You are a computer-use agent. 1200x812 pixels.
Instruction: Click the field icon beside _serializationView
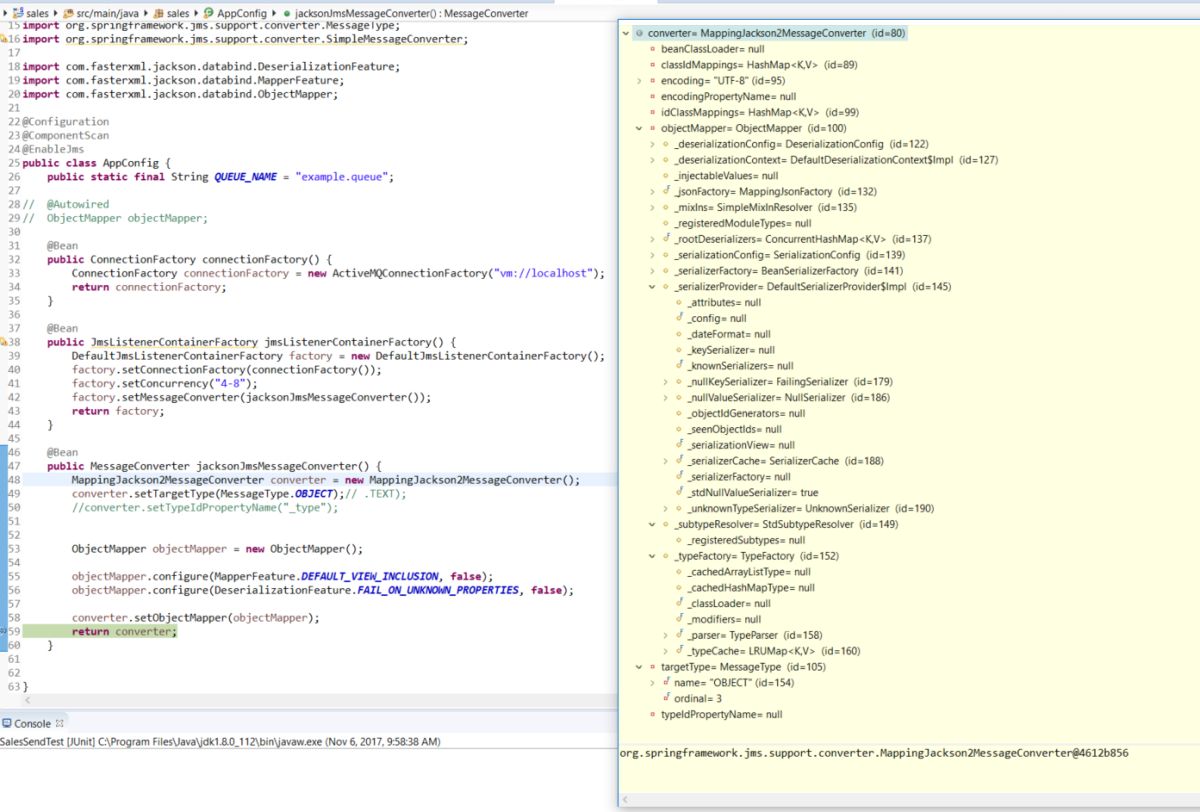click(x=679, y=445)
